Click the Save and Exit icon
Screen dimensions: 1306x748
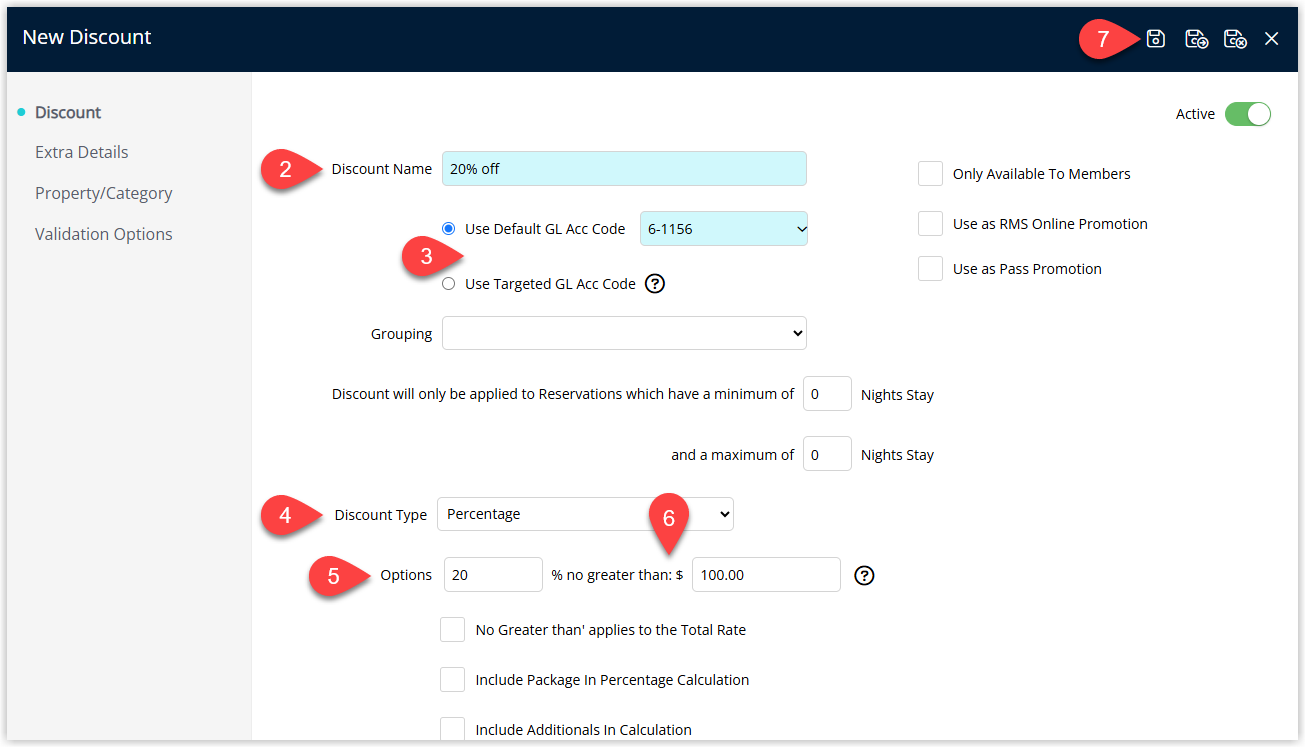click(x=1235, y=39)
